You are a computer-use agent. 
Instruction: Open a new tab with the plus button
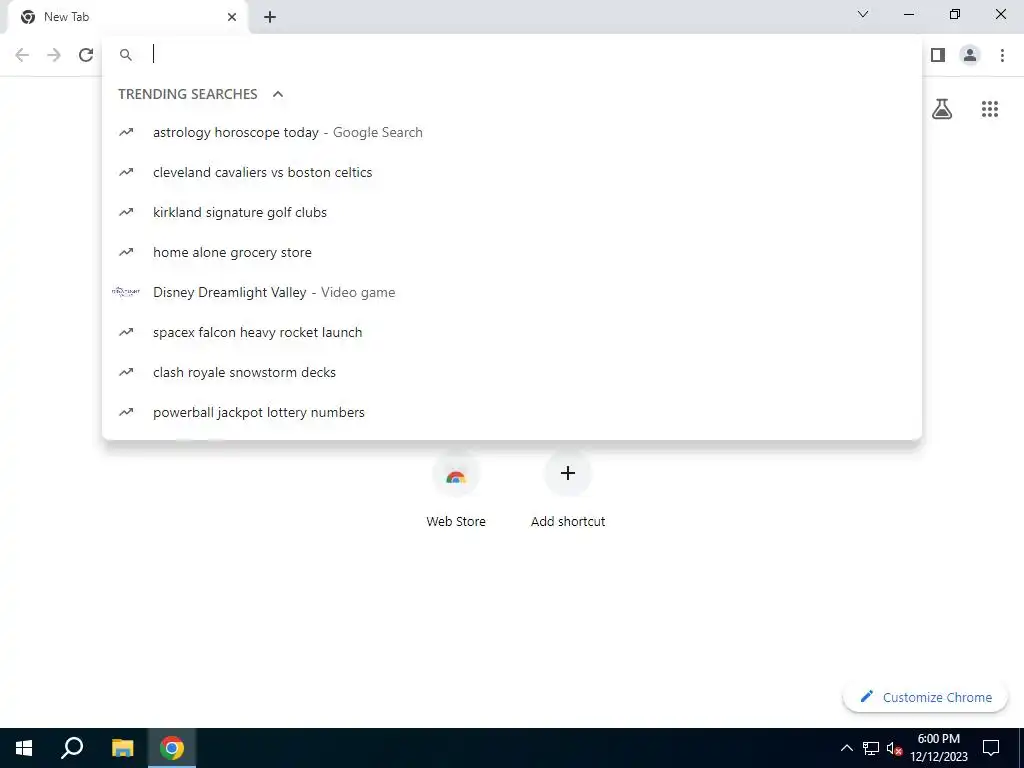coord(270,17)
